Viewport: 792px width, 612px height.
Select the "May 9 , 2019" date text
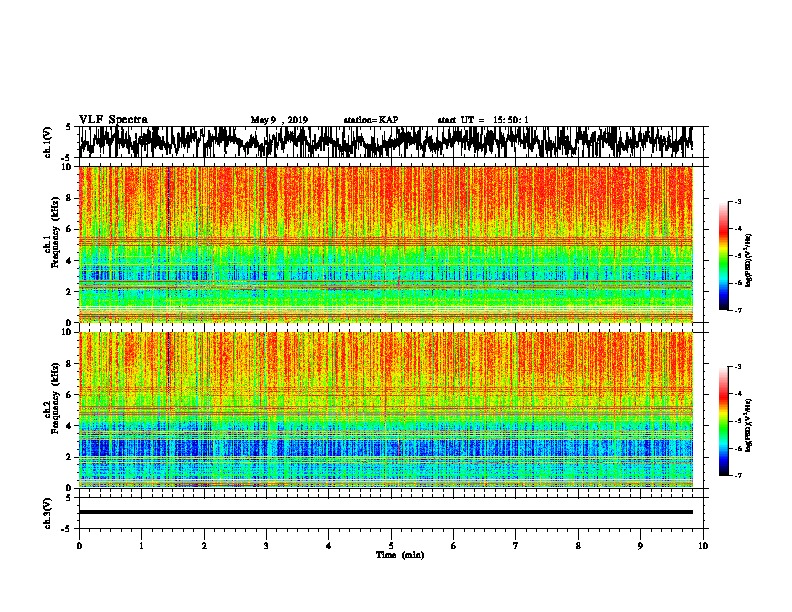279,120
